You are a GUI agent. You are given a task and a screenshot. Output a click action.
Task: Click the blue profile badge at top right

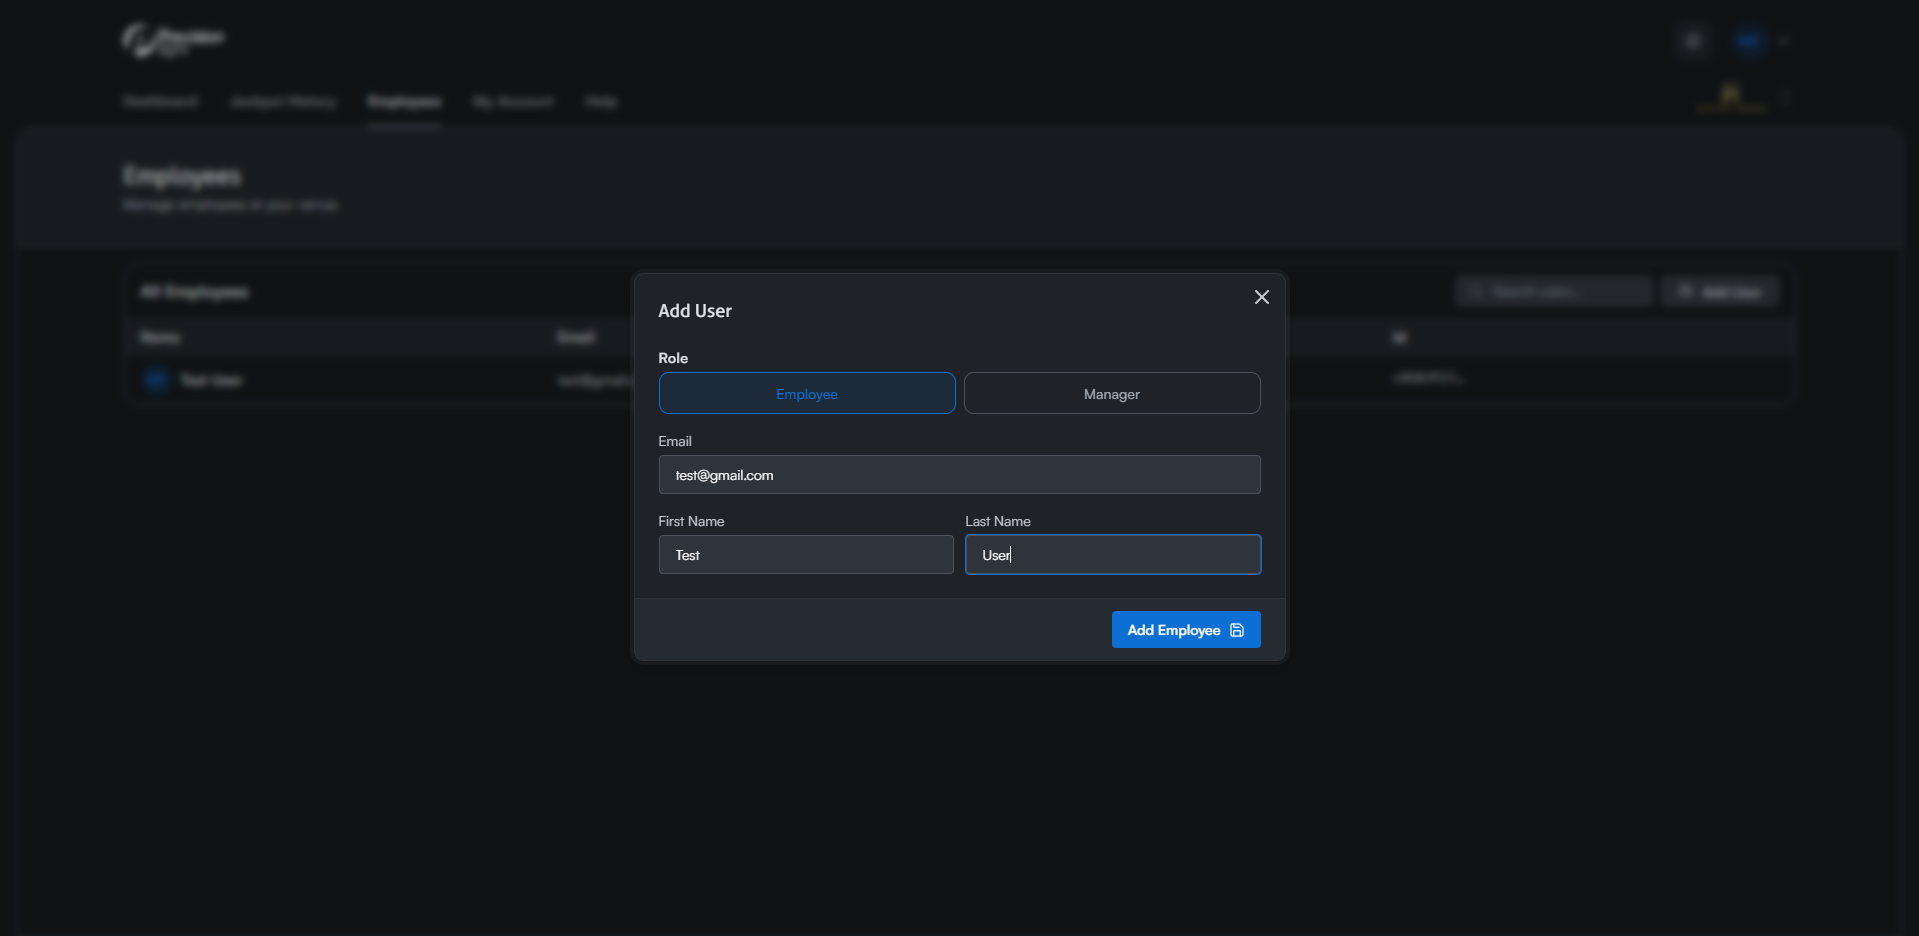[x=1748, y=41]
